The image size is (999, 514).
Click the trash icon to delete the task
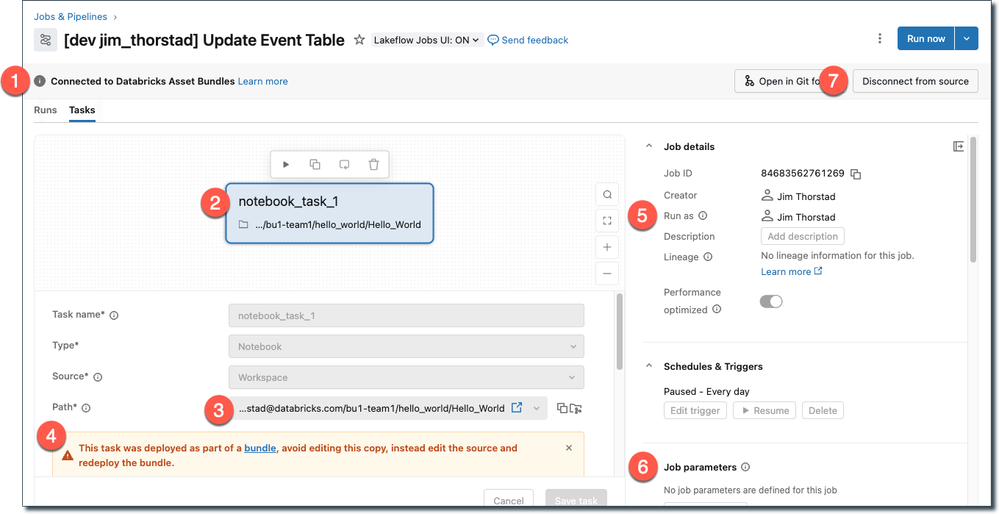[x=373, y=164]
